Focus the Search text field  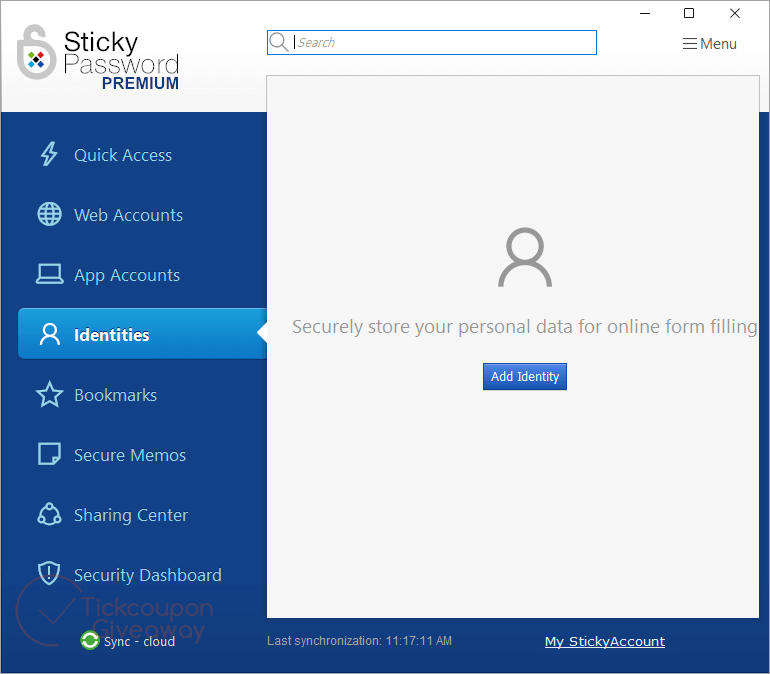(440, 43)
